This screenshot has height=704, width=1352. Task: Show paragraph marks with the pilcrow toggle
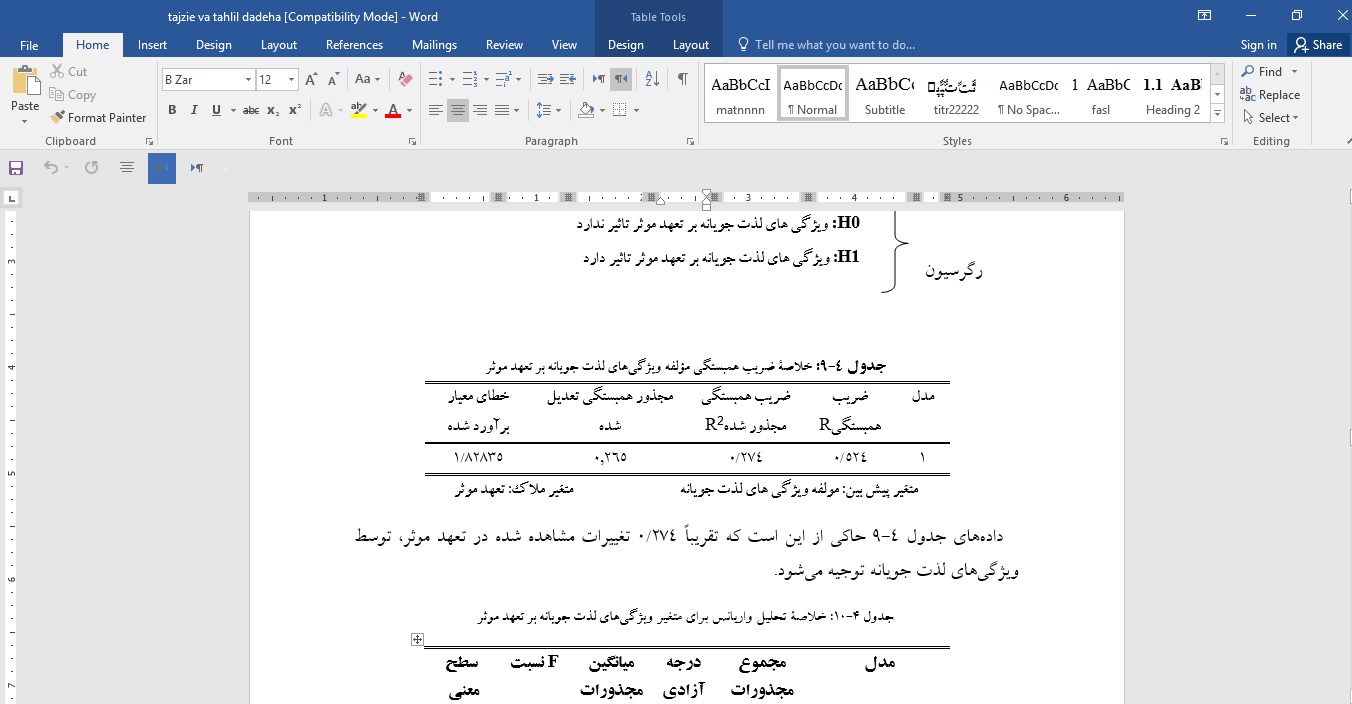[x=683, y=78]
